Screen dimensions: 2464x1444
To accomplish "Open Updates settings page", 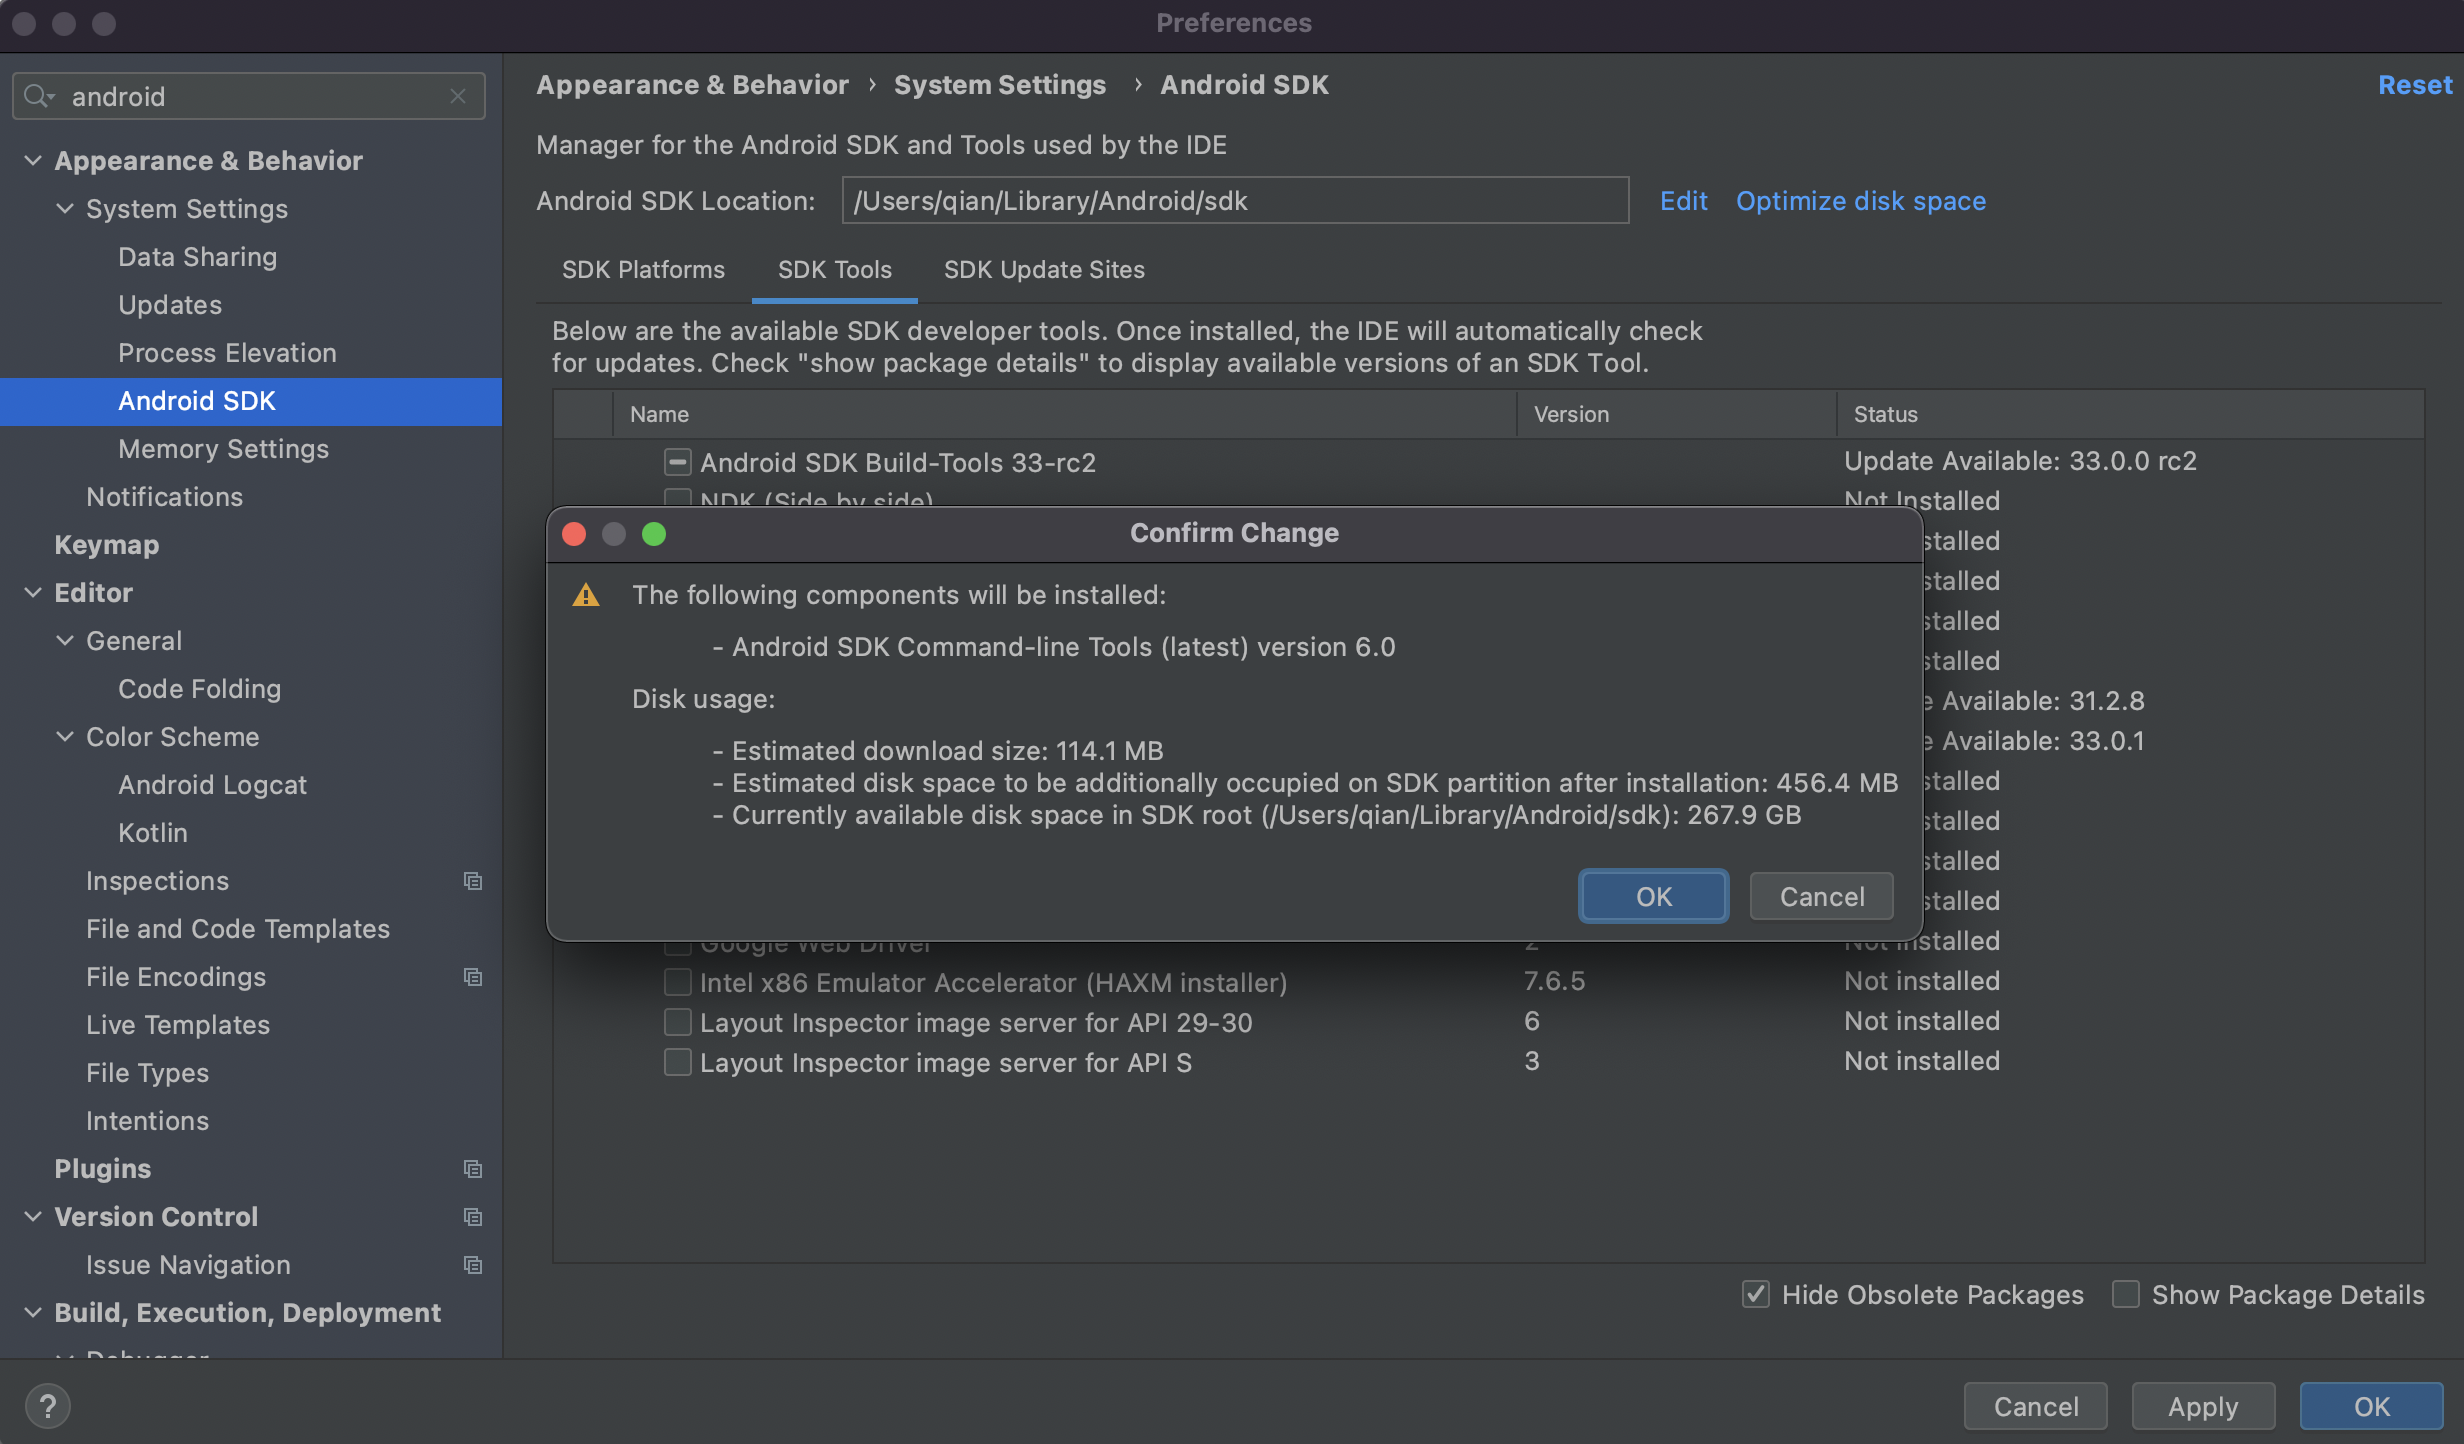I will click(x=170, y=305).
